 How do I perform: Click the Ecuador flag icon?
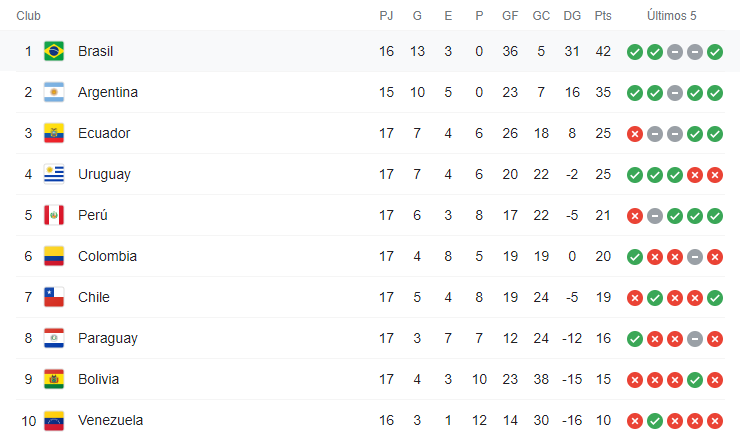(54, 133)
